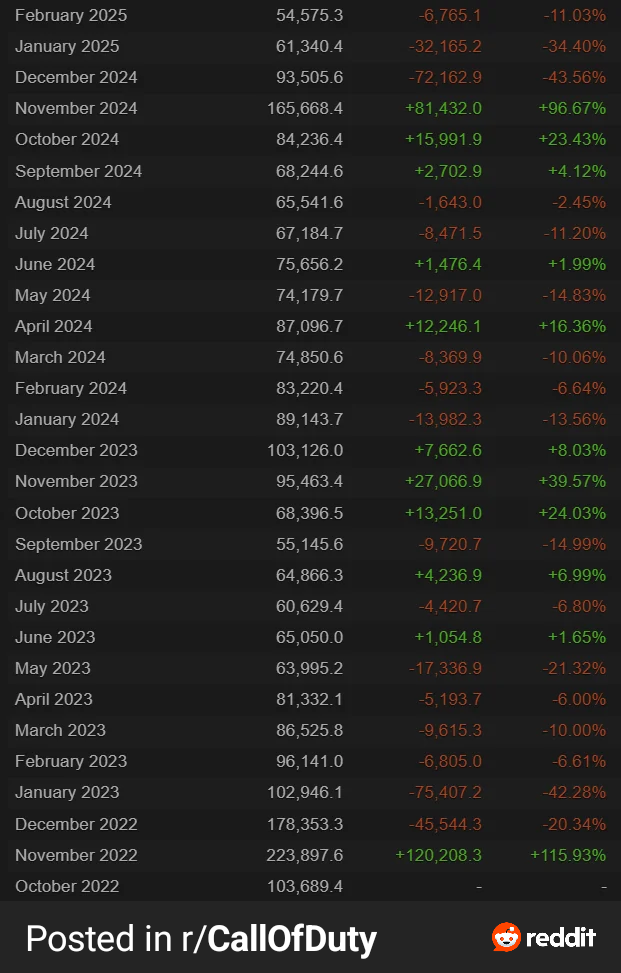Select the August 2023 row label
This screenshot has width=621, height=973.
[63, 575]
